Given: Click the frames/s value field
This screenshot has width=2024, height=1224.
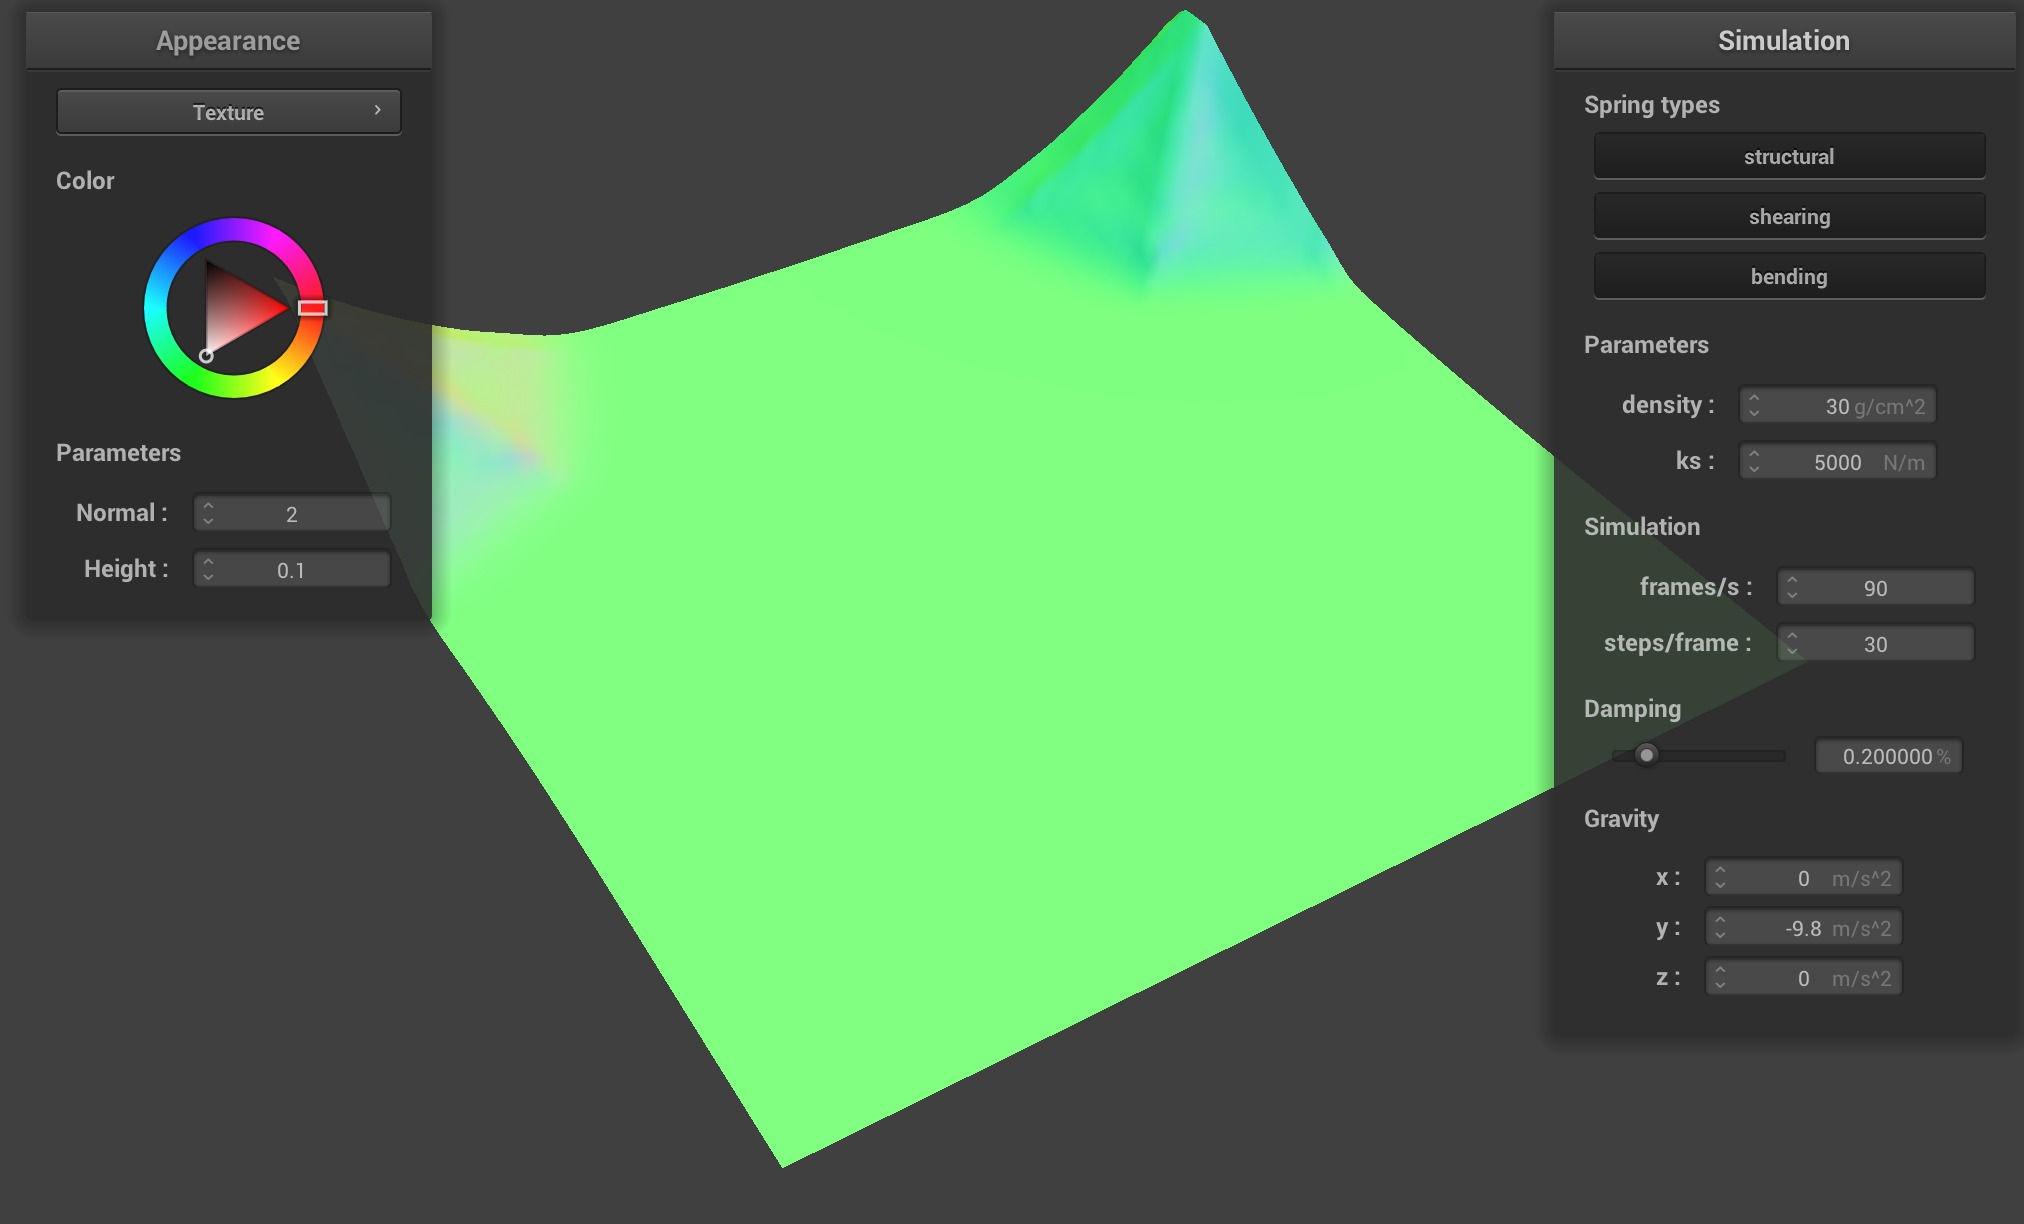Looking at the screenshot, I should tap(1876, 587).
